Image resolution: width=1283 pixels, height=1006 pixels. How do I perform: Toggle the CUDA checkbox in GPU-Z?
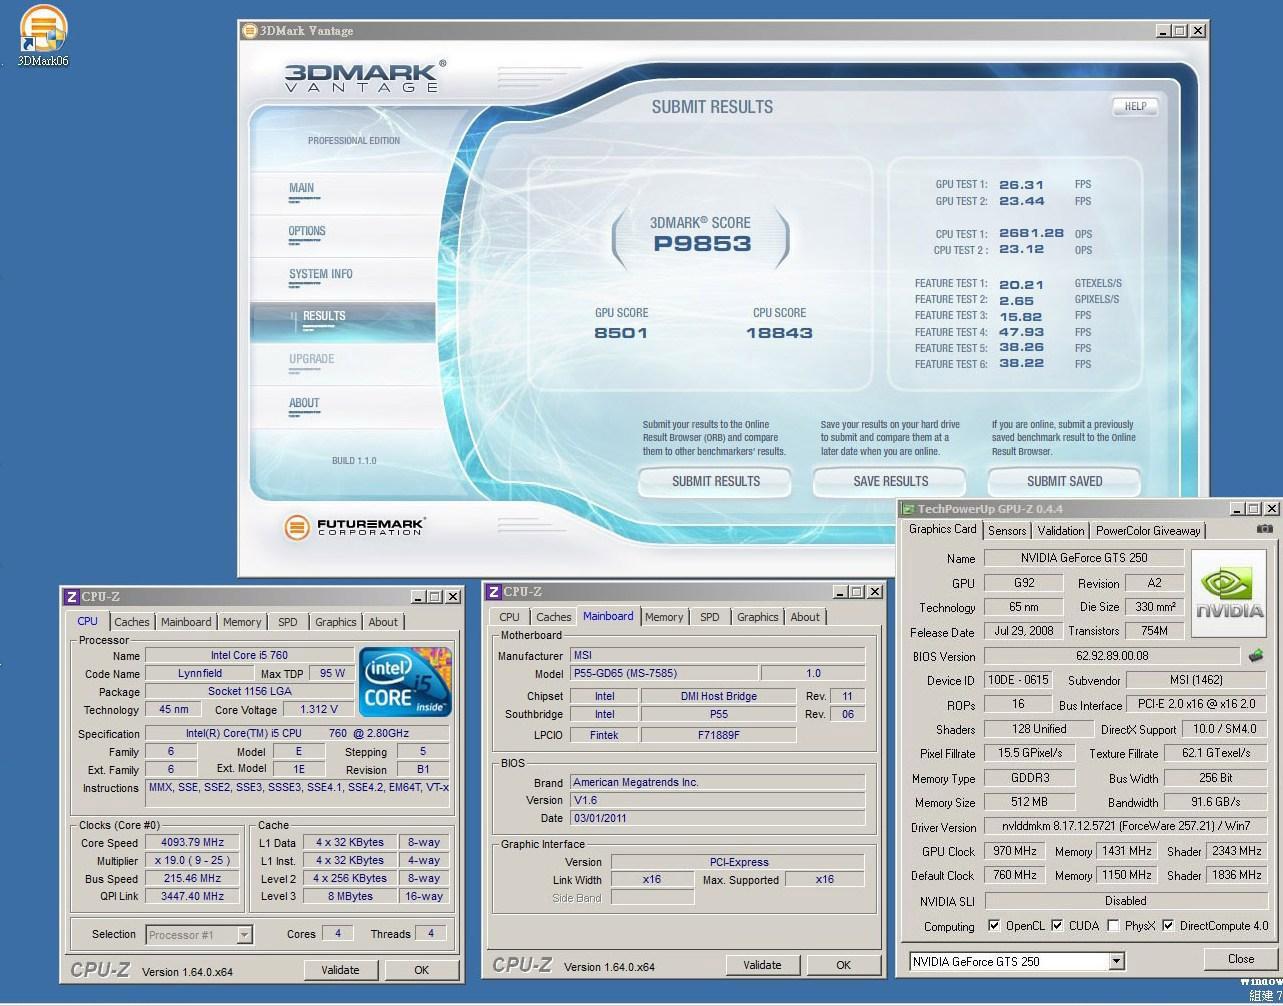point(1056,925)
